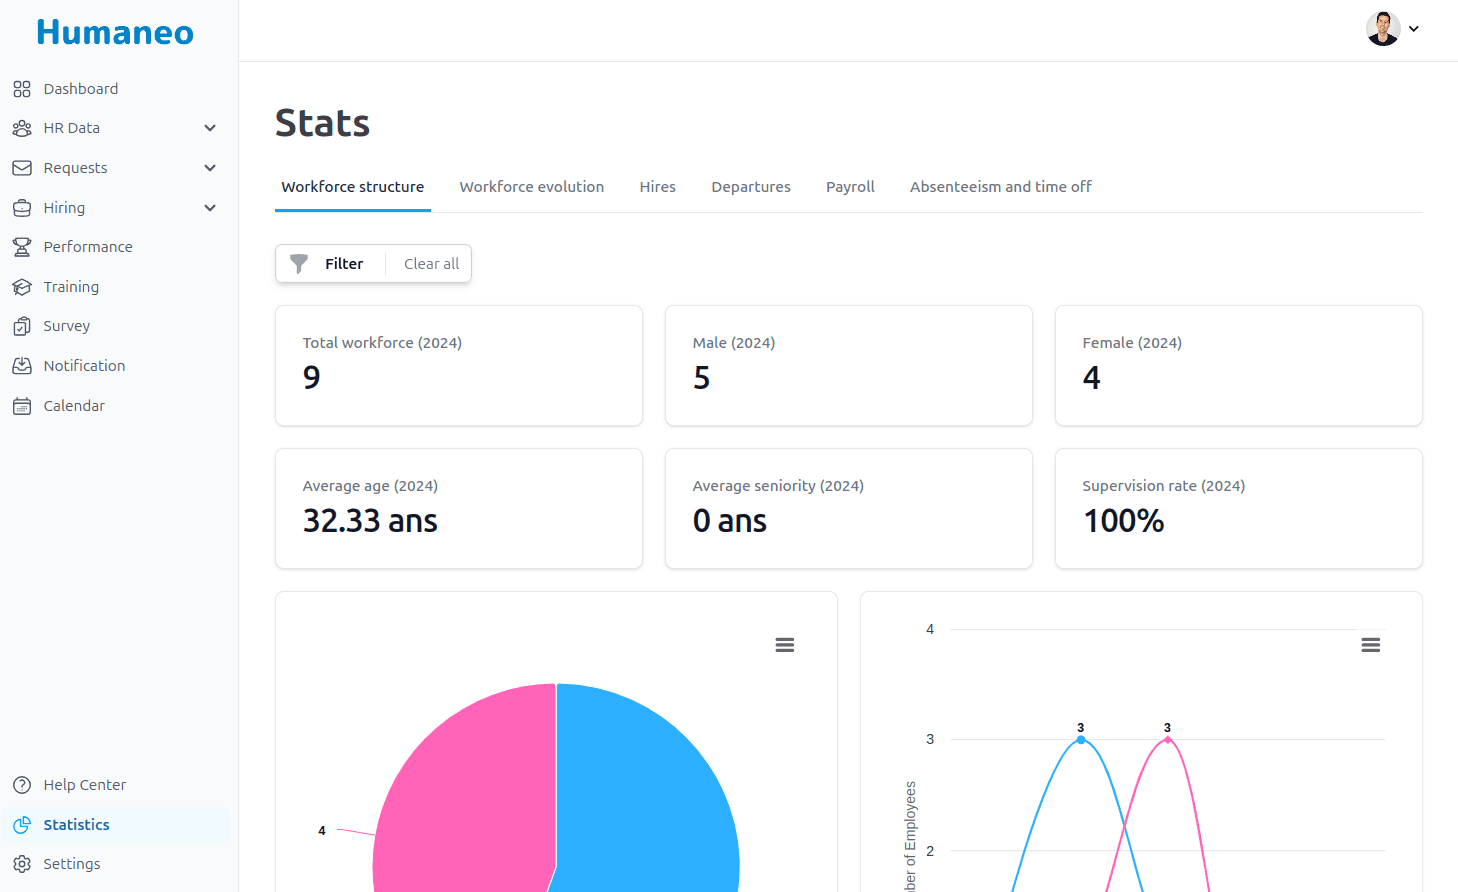The image size is (1458, 892).
Task: Click the user avatar photo
Action: [x=1383, y=29]
